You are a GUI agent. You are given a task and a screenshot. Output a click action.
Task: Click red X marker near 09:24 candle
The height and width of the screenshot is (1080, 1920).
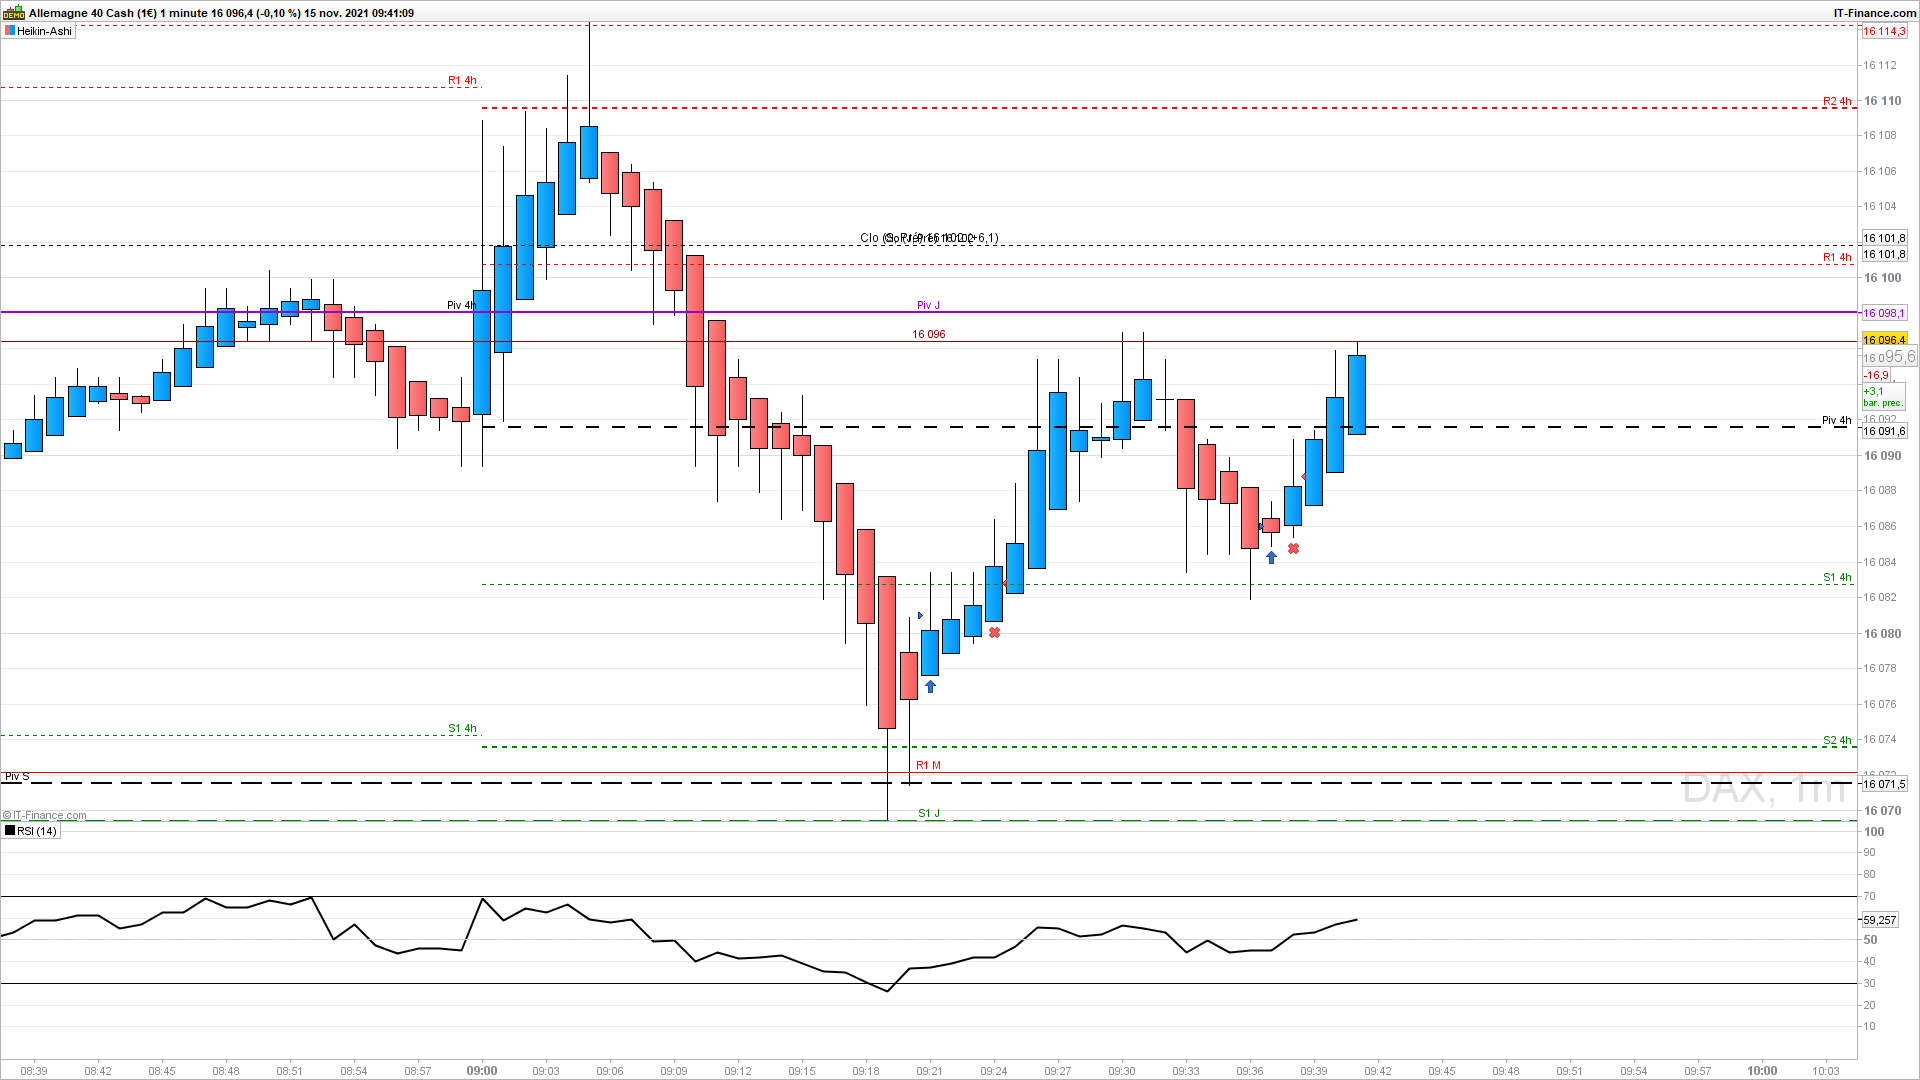(994, 633)
